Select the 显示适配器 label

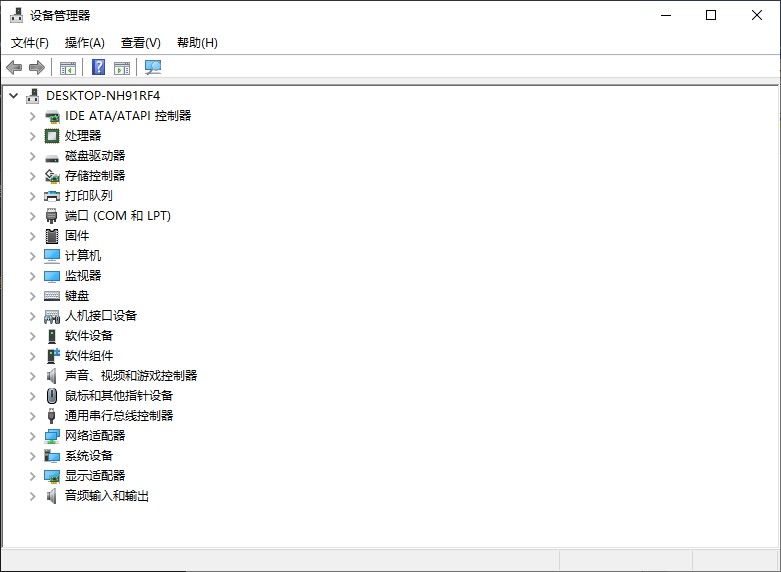click(95, 476)
